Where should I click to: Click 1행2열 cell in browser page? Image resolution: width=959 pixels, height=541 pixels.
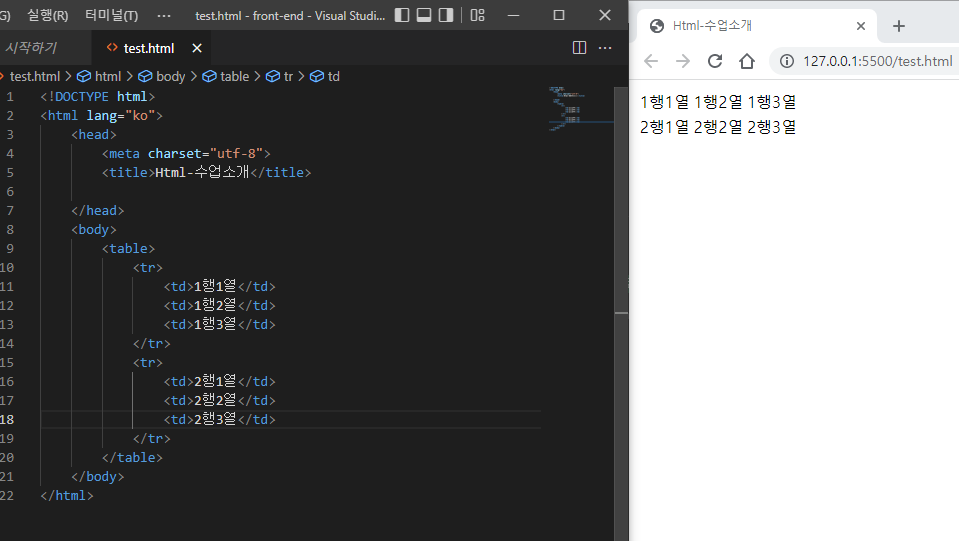pos(718,102)
